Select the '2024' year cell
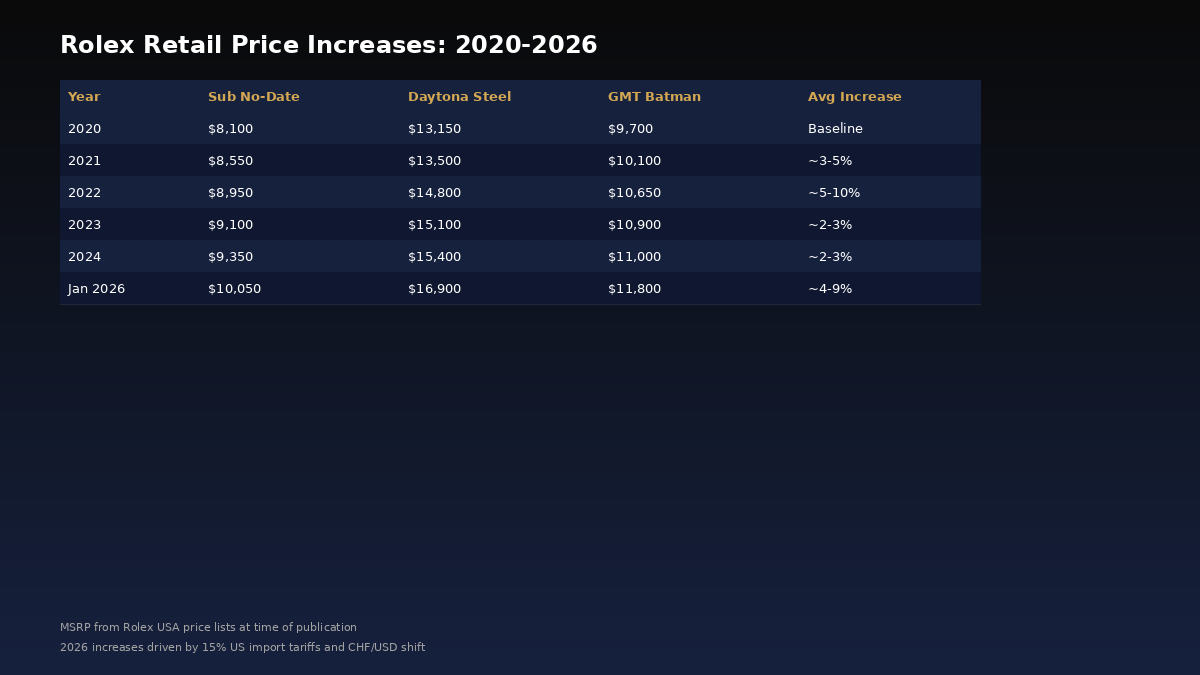This screenshot has height=675, width=1200. tap(84, 257)
